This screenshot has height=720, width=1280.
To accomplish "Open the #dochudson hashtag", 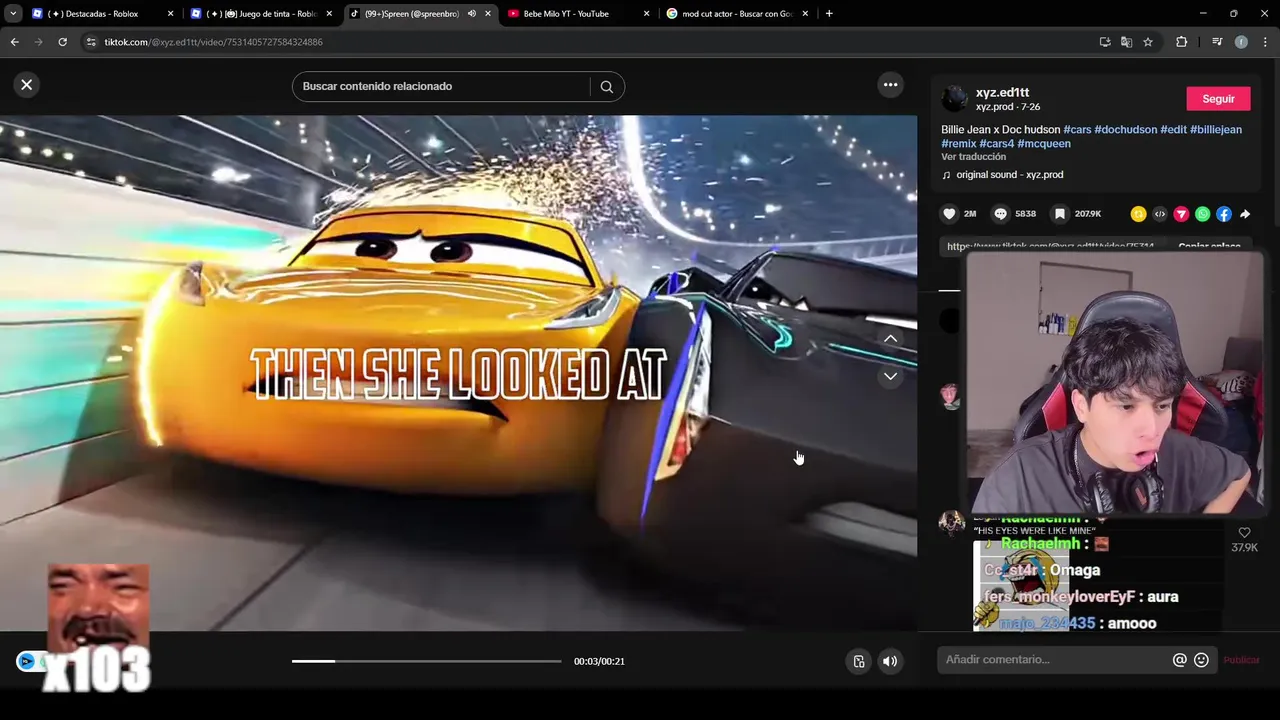I will [1126, 130].
